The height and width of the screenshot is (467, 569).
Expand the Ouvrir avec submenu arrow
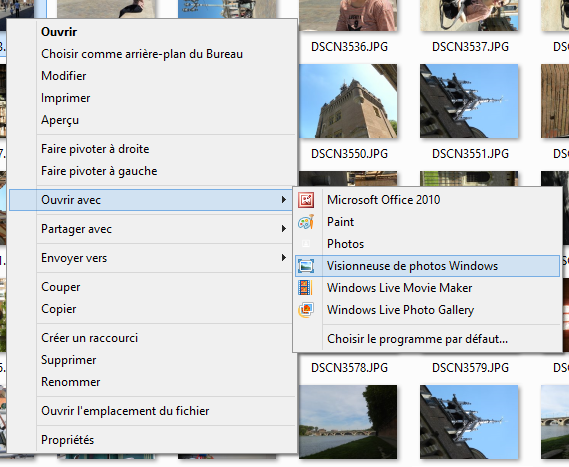[284, 200]
